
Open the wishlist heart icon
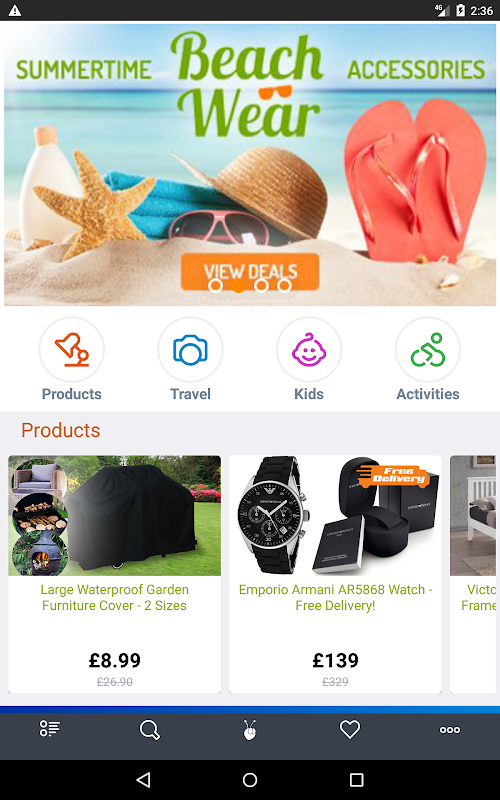tap(350, 730)
